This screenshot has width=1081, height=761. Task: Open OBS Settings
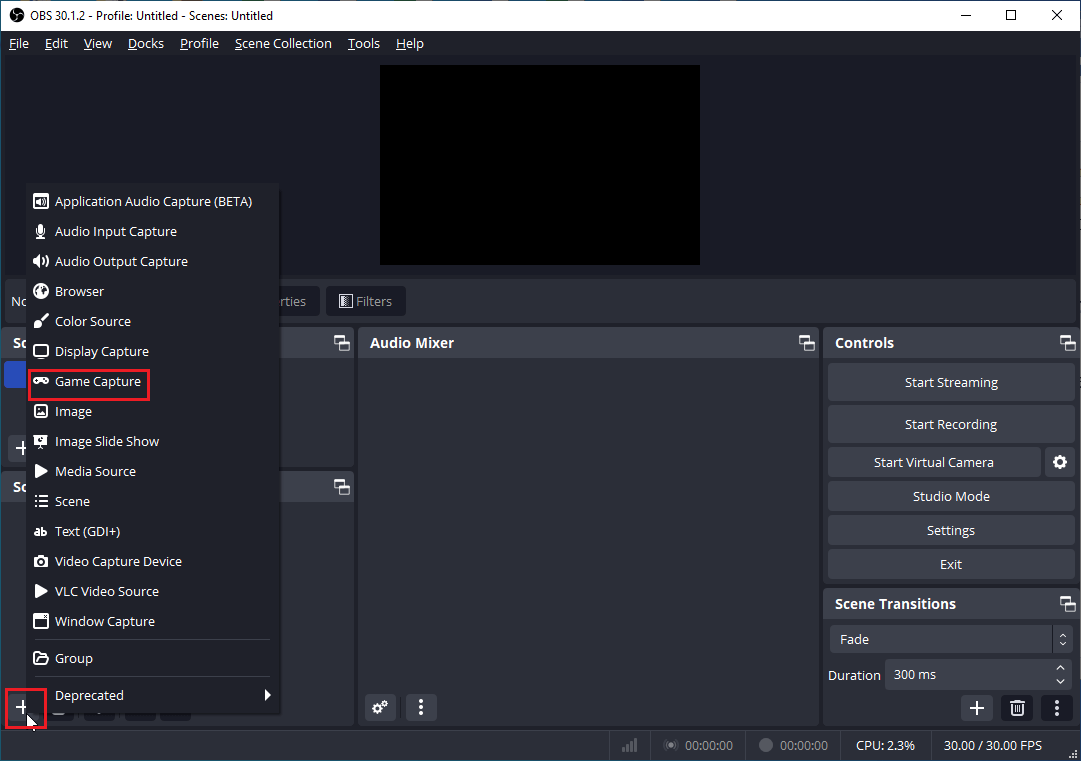950,530
